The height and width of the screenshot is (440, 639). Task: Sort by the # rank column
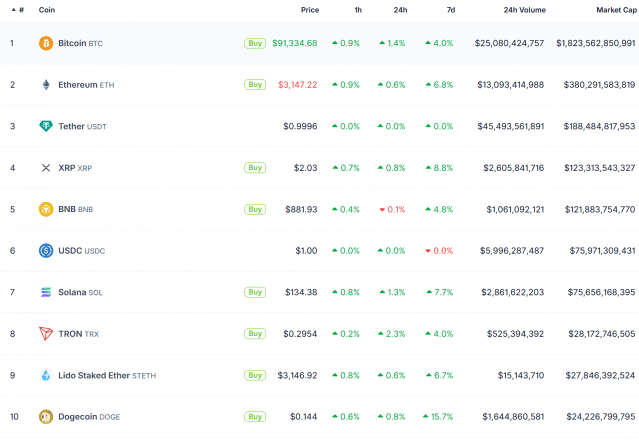(20, 10)
